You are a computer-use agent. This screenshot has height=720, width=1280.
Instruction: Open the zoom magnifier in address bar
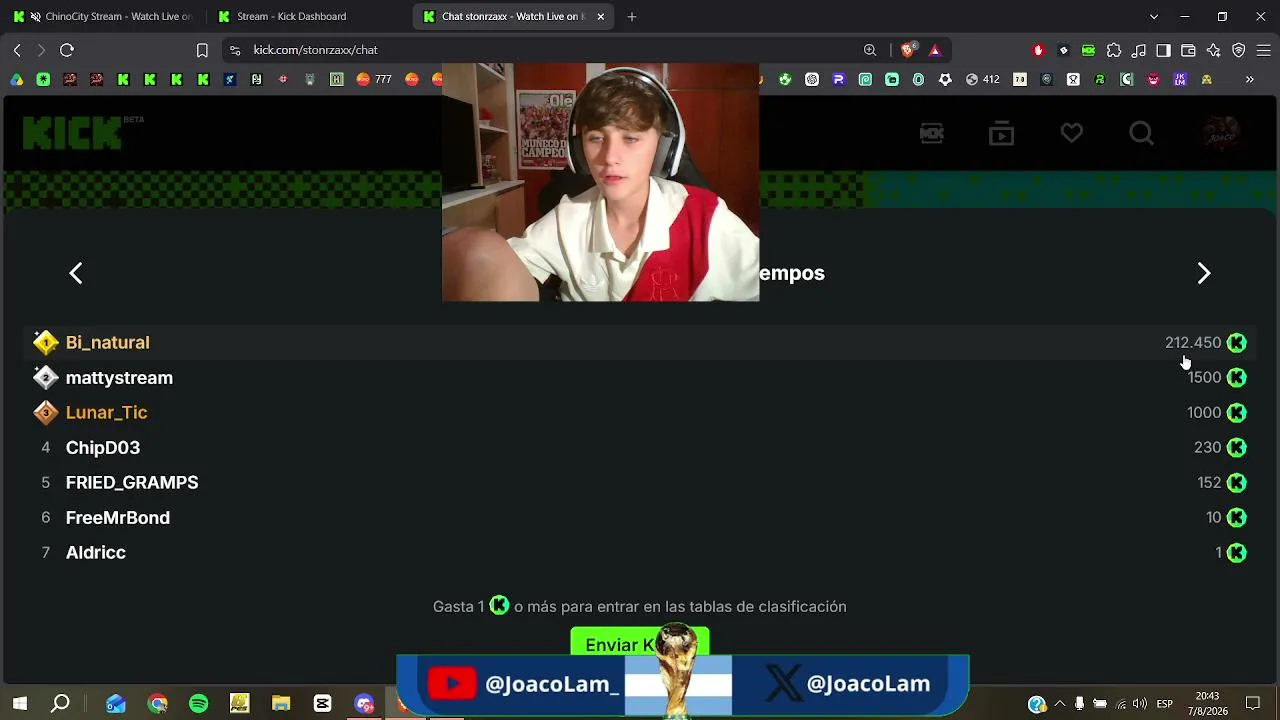870,50
